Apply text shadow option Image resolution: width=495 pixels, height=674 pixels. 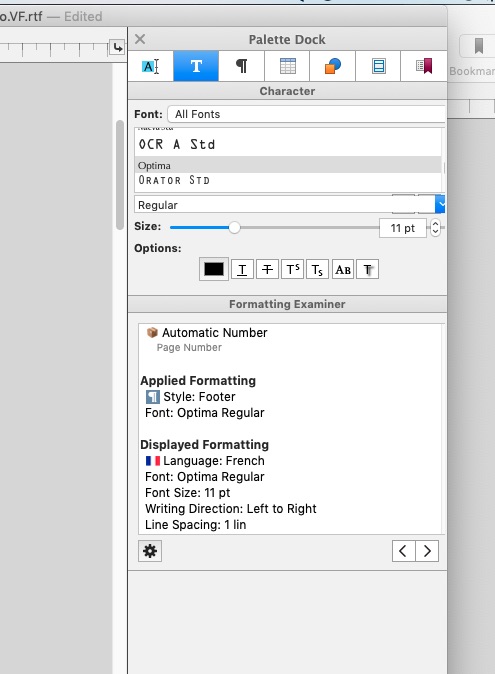tap(367, 270)
